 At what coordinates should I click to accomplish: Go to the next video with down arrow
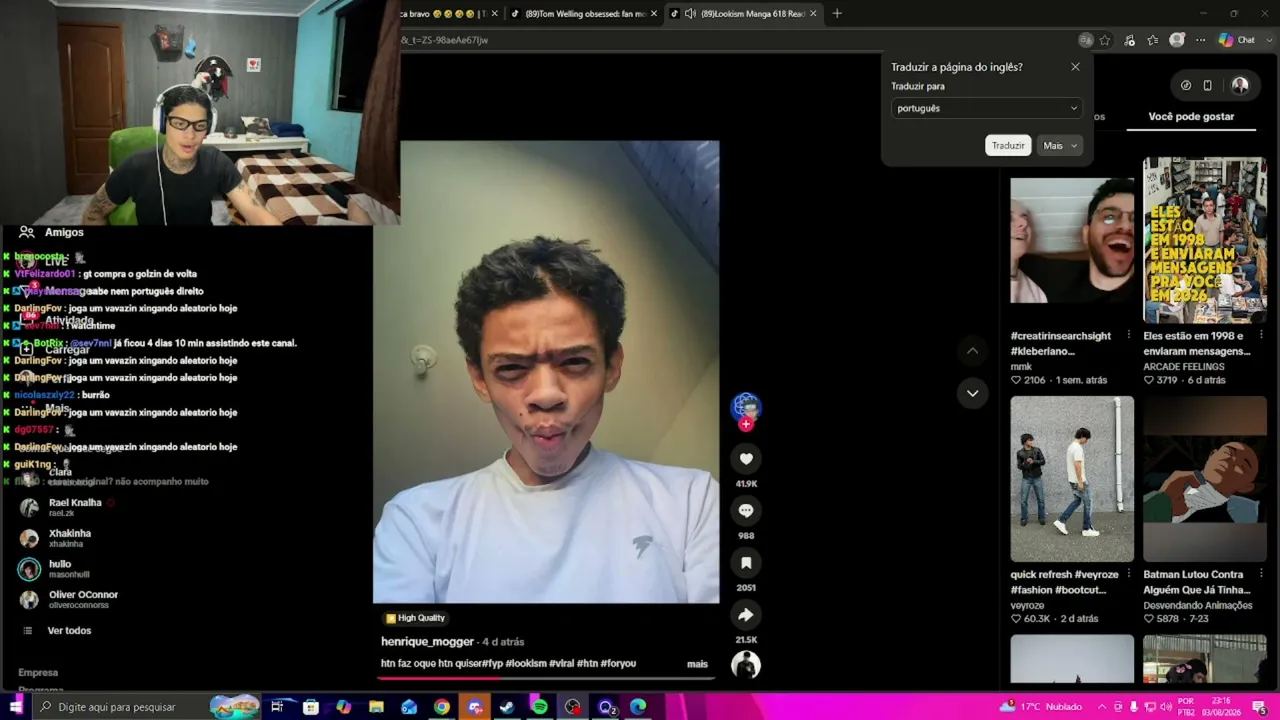coord(972,394)
